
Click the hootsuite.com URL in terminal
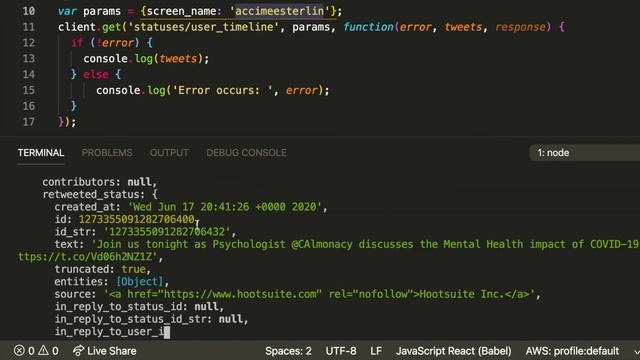(x=240, y=294)
